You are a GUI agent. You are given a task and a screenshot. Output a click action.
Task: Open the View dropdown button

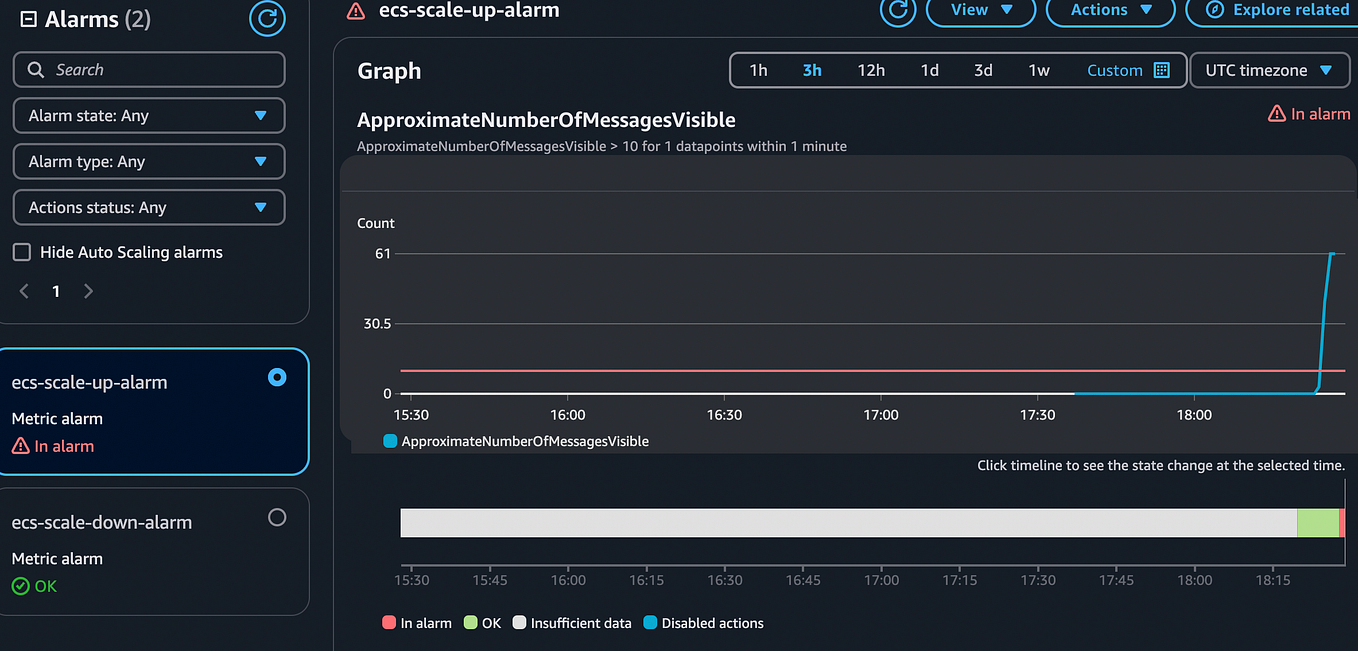tap(980, 9)
